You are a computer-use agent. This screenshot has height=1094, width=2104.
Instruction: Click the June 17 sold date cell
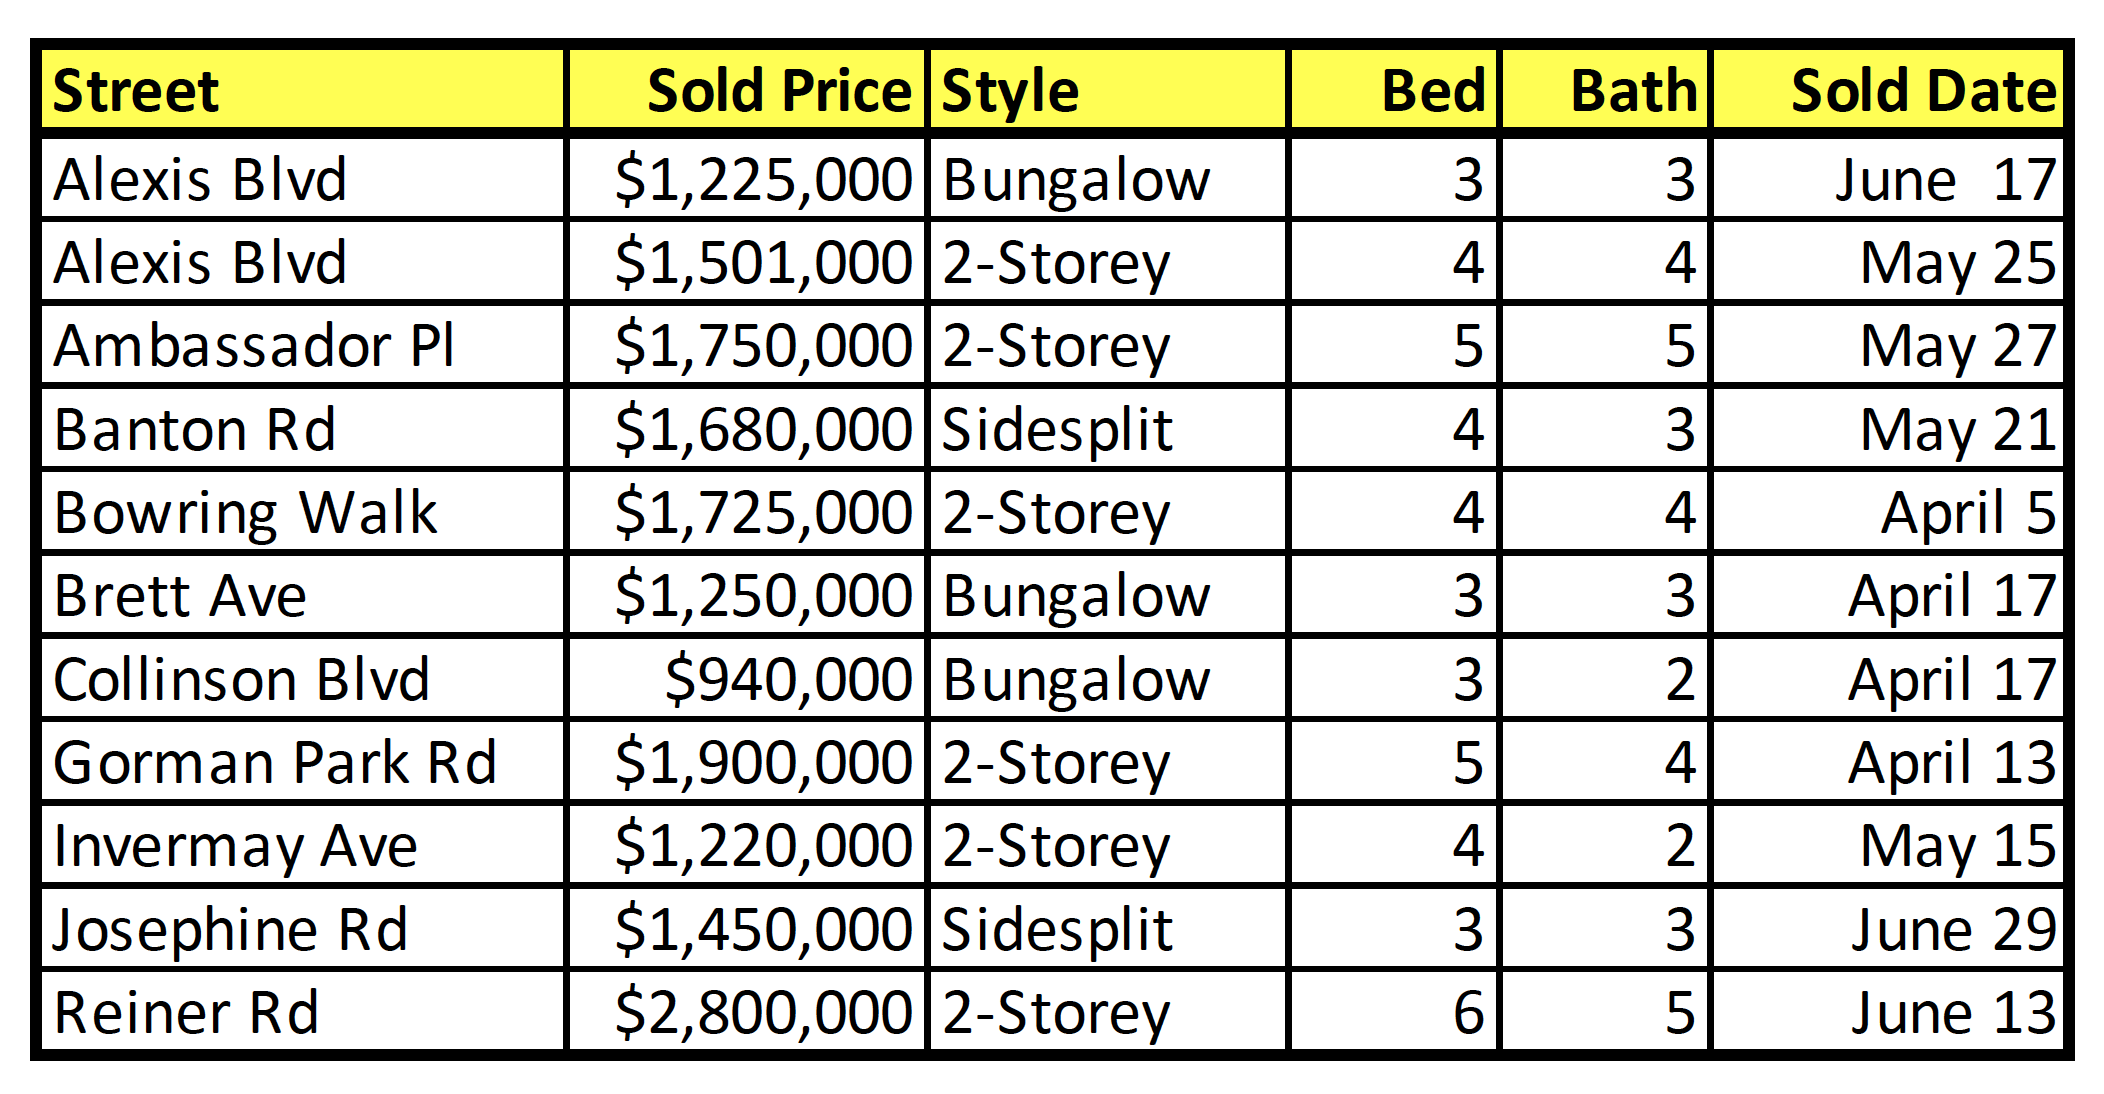pos(1888,178)
